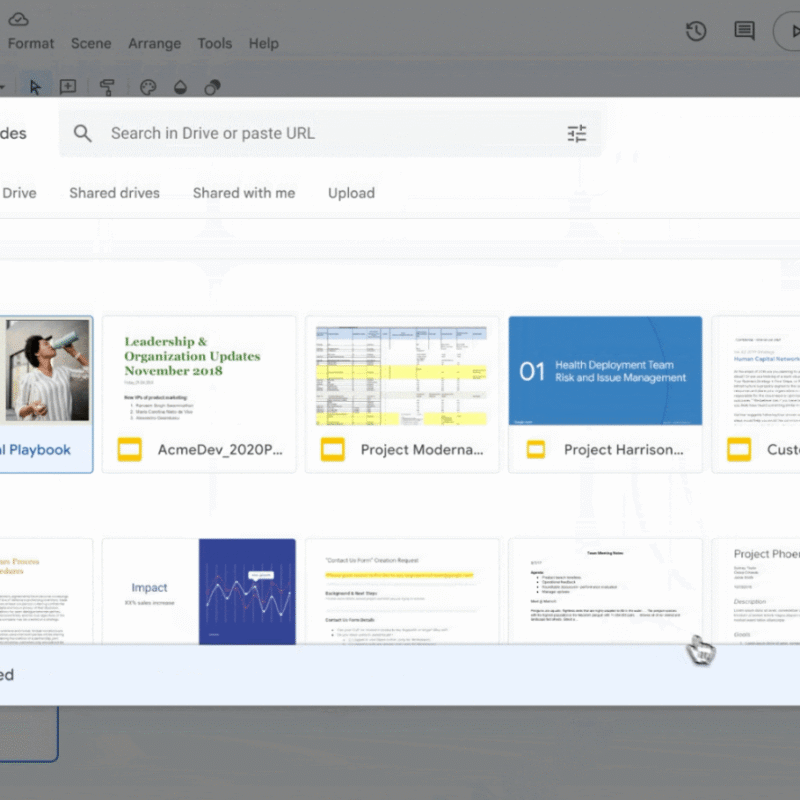Click the search magnifier in the Drive dialog
The height and width of the screenshot is (800, 800).
click(x=83, y=133)
